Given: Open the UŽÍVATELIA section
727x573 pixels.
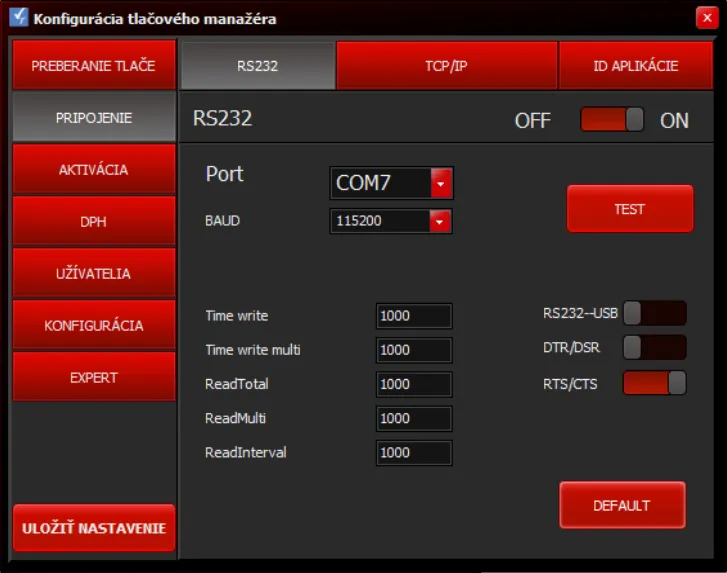Looking at the screenshot, I should 94,273.
